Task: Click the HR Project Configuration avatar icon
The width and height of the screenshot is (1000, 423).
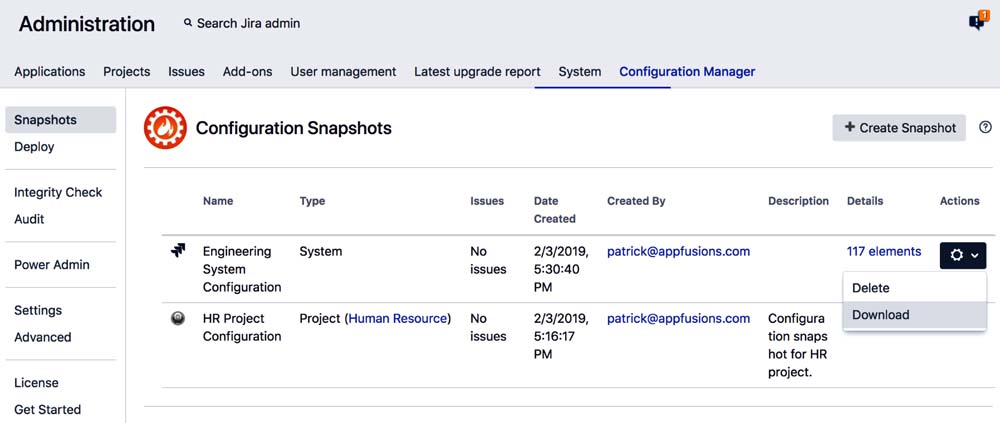Action: (178, 318)
